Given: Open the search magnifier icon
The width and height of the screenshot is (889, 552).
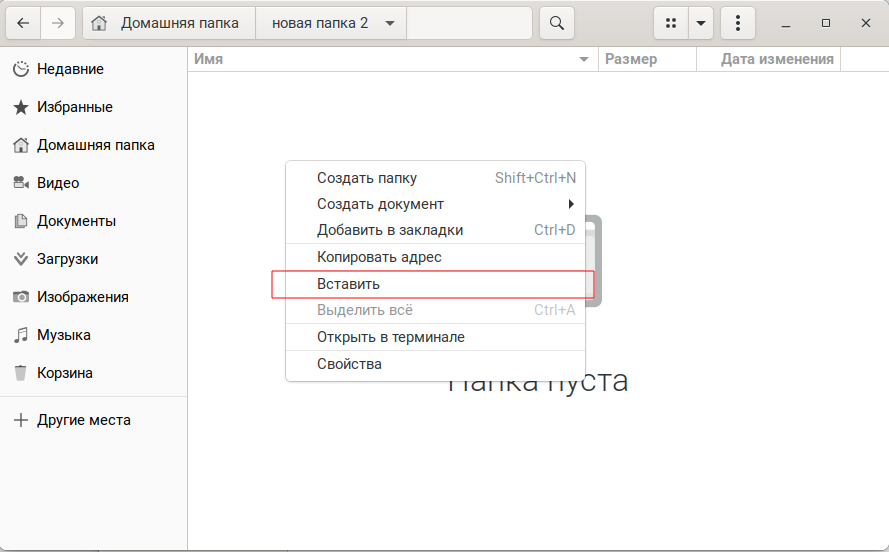Looking at the screenshot, I should coord(557,23).
